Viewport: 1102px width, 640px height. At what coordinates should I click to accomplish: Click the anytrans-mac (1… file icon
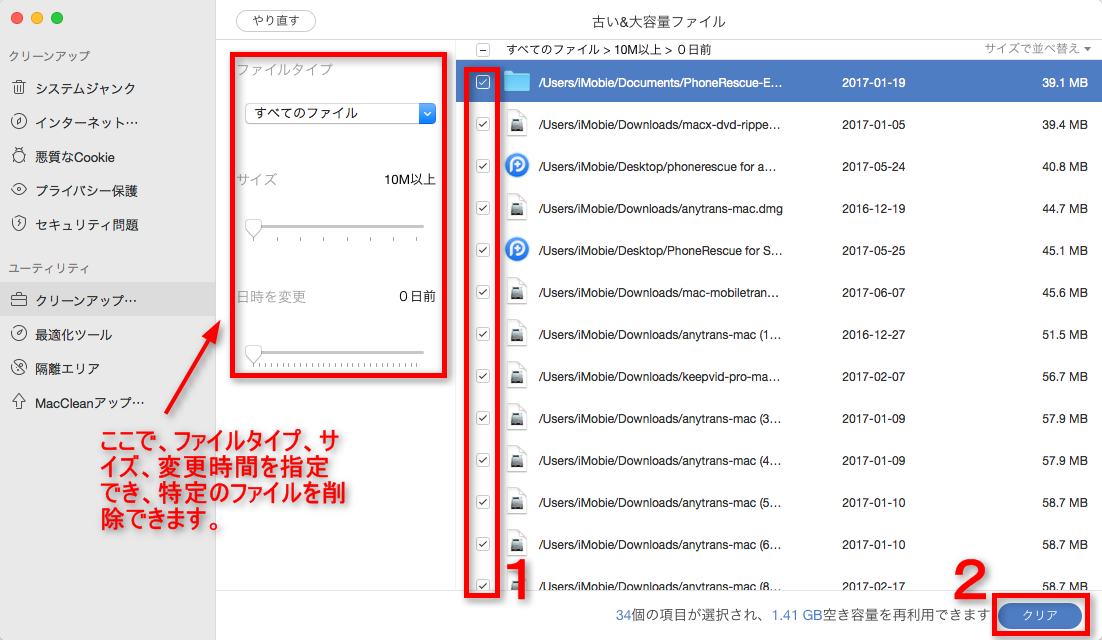tap(517, 334)
